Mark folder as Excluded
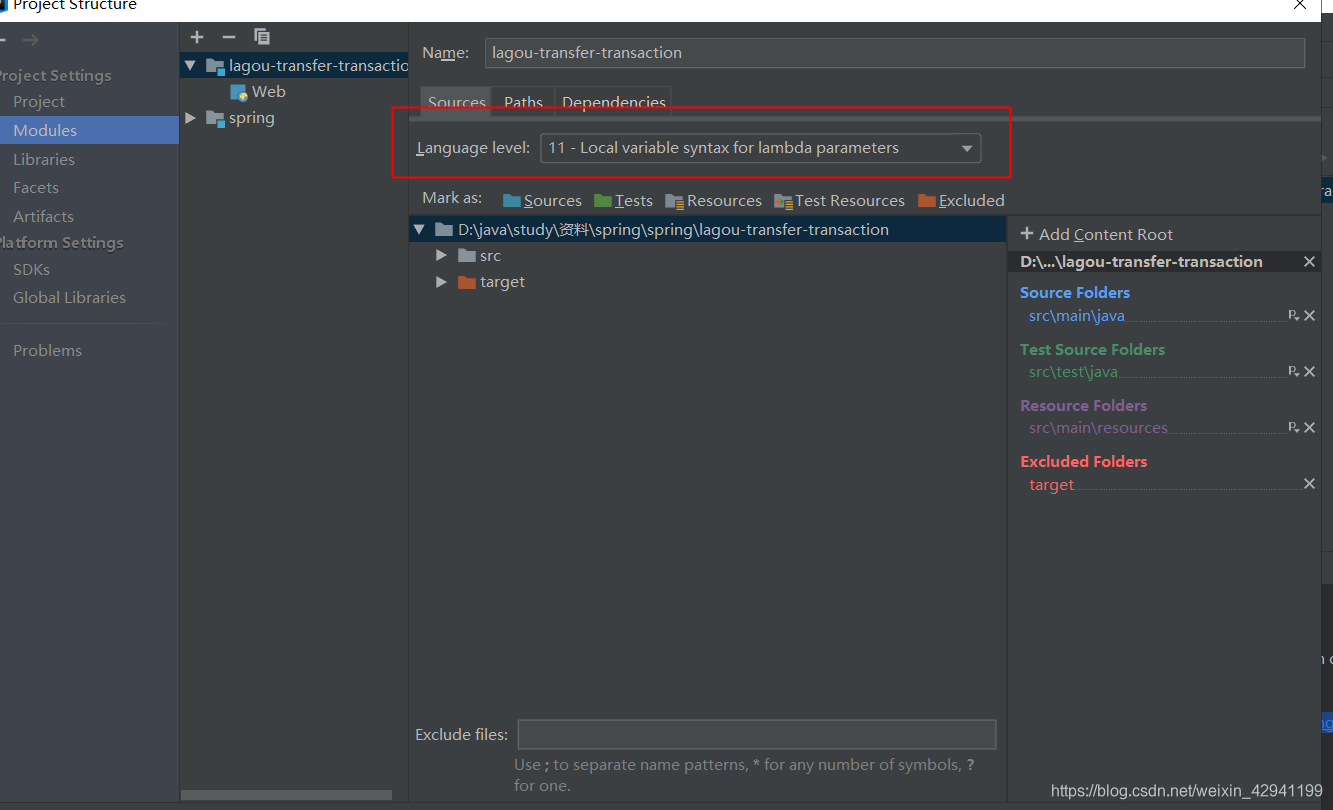The image size is (1333, 810). click(x=961, y=200)
